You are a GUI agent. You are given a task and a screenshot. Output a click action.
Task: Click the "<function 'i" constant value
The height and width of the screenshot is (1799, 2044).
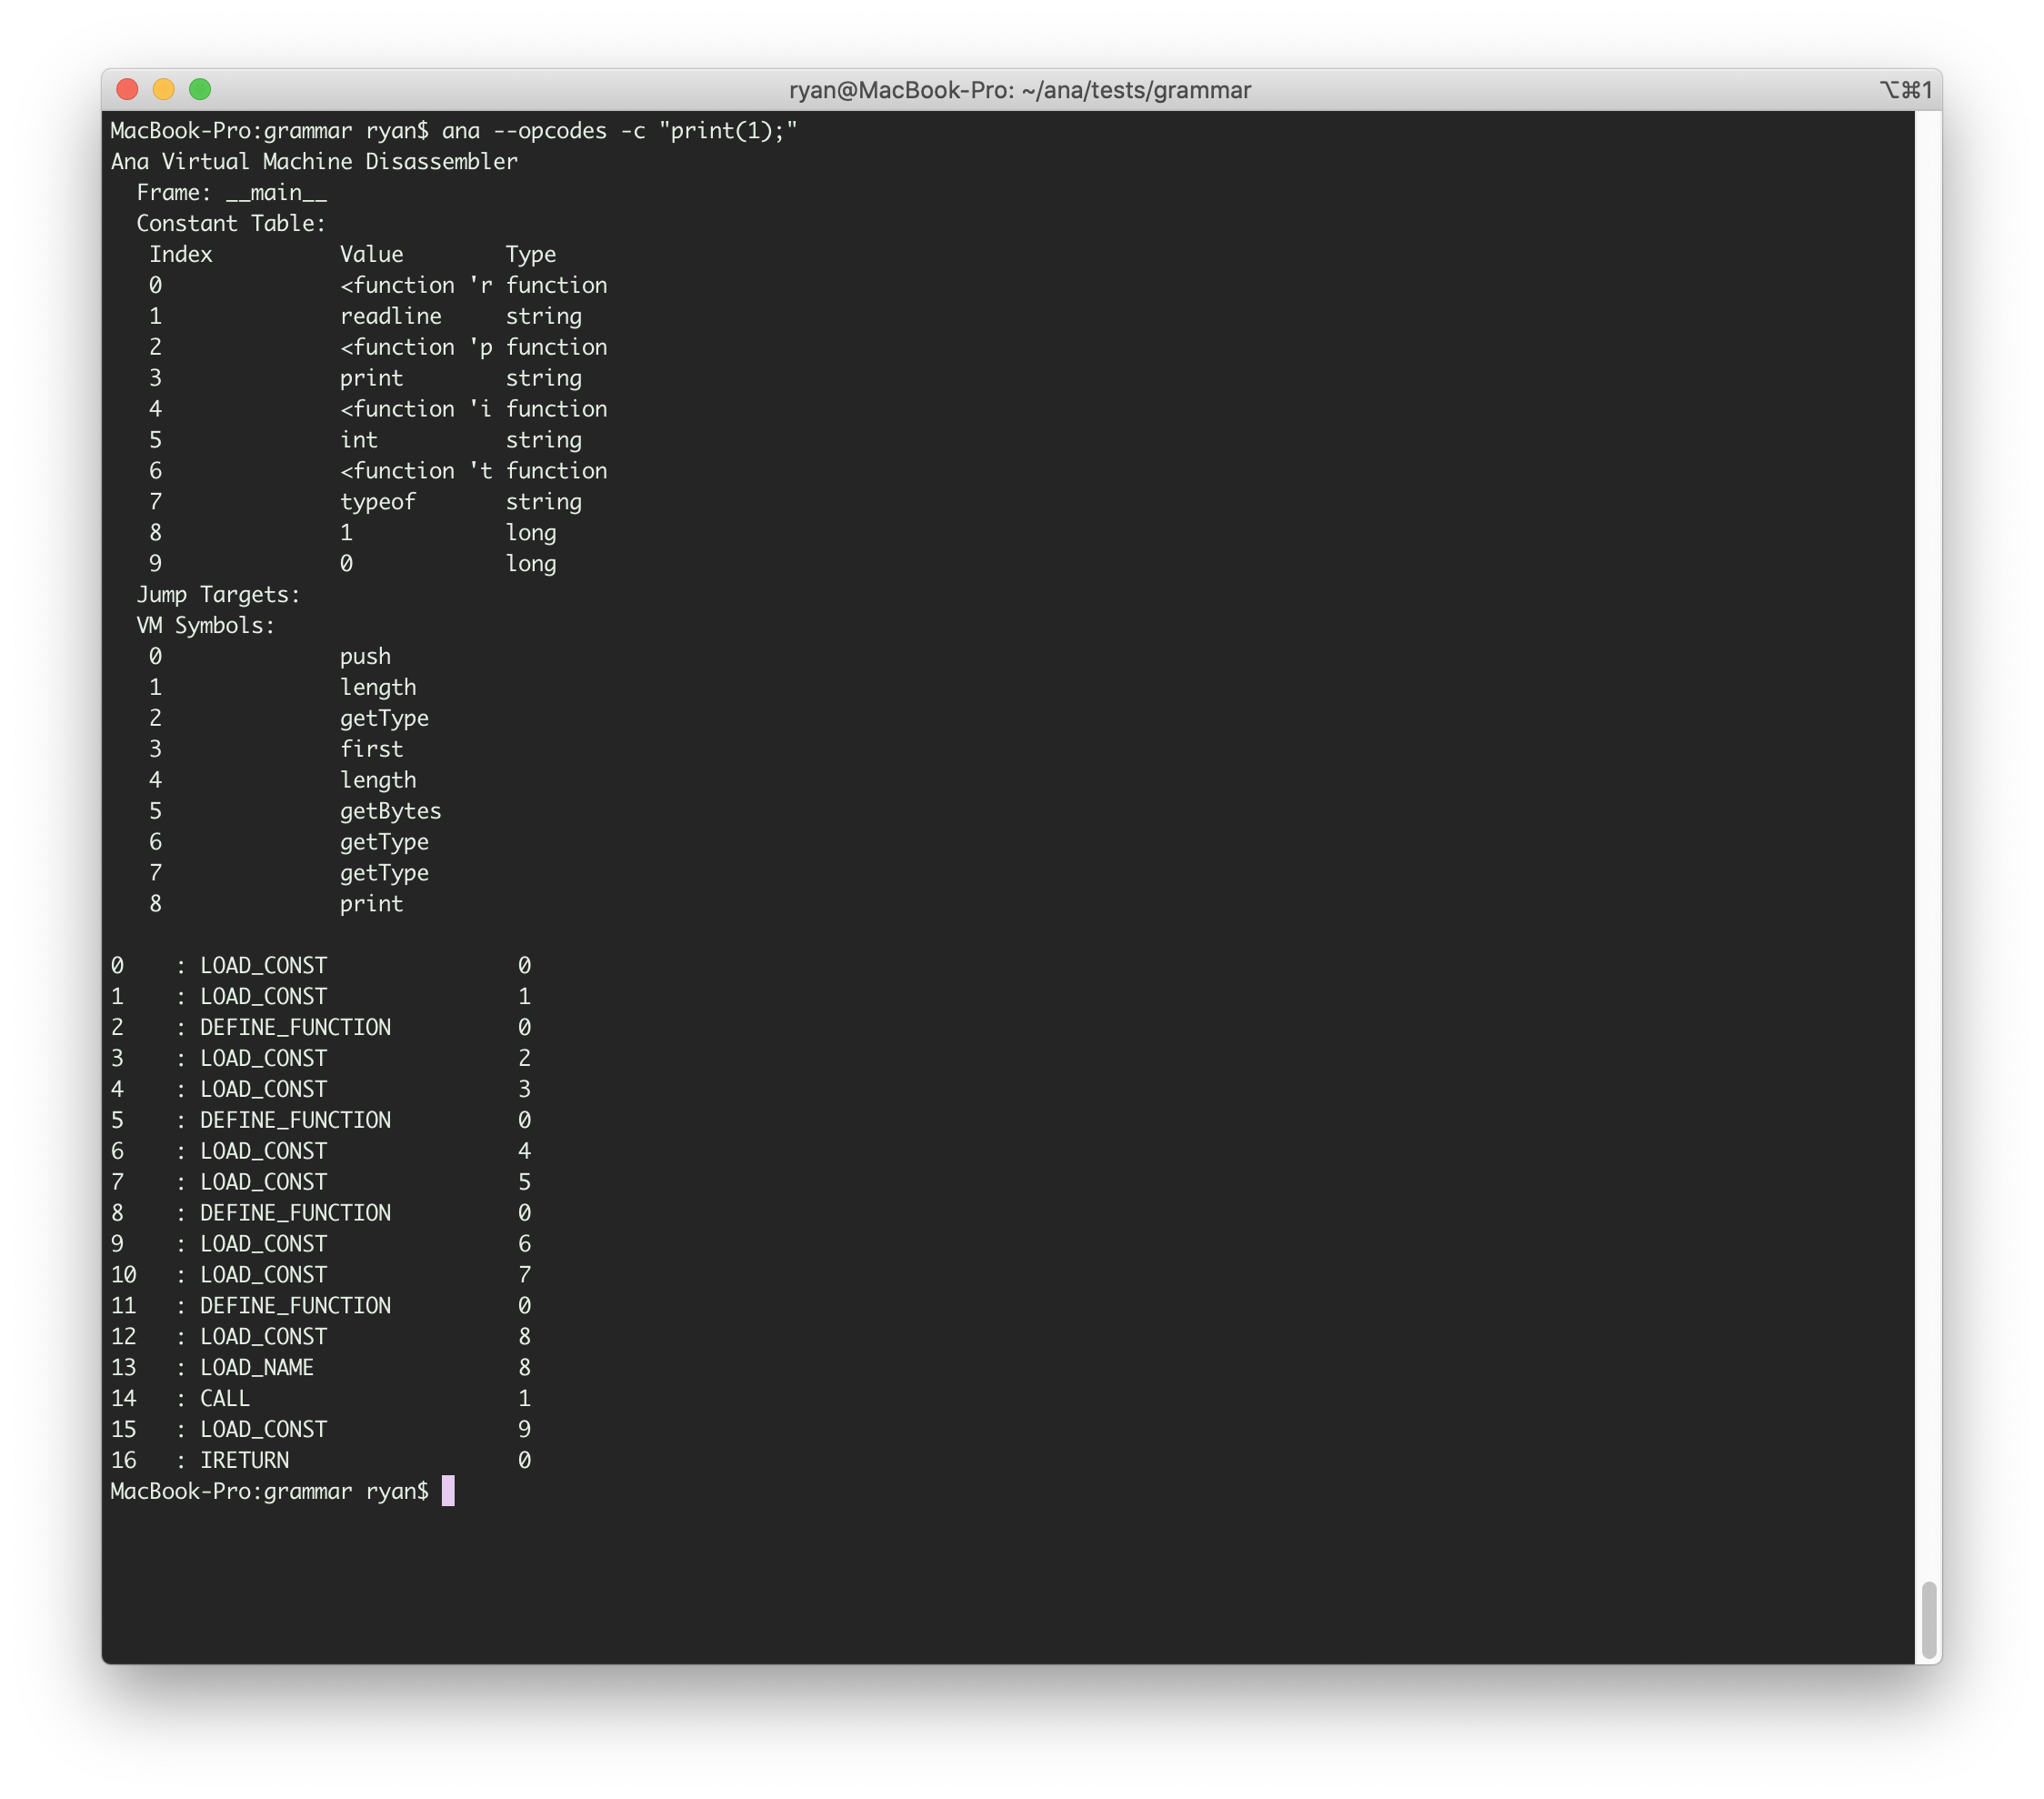(x=416, y=410)
